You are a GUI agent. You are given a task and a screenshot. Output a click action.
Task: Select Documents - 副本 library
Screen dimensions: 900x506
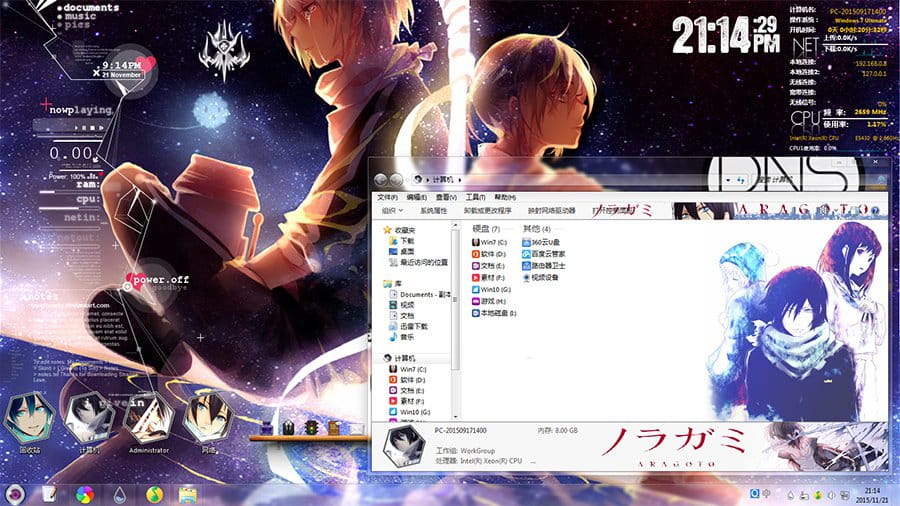[420, 294]
